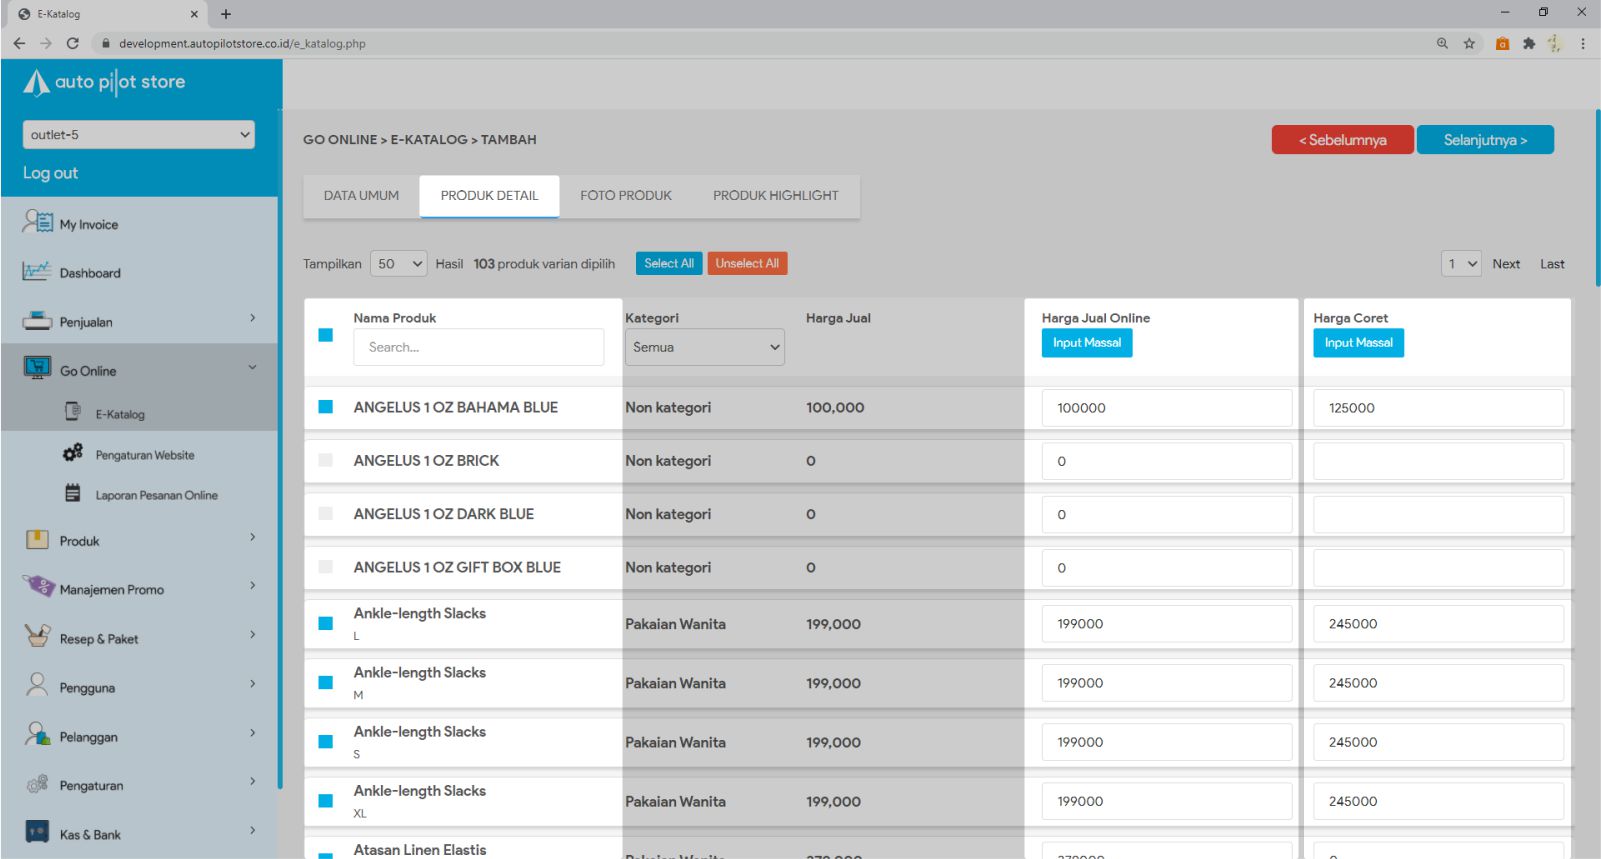1601x859 pixels.
Task: Switch to the FOTO PRODUK tab
Action: [626, 196]
